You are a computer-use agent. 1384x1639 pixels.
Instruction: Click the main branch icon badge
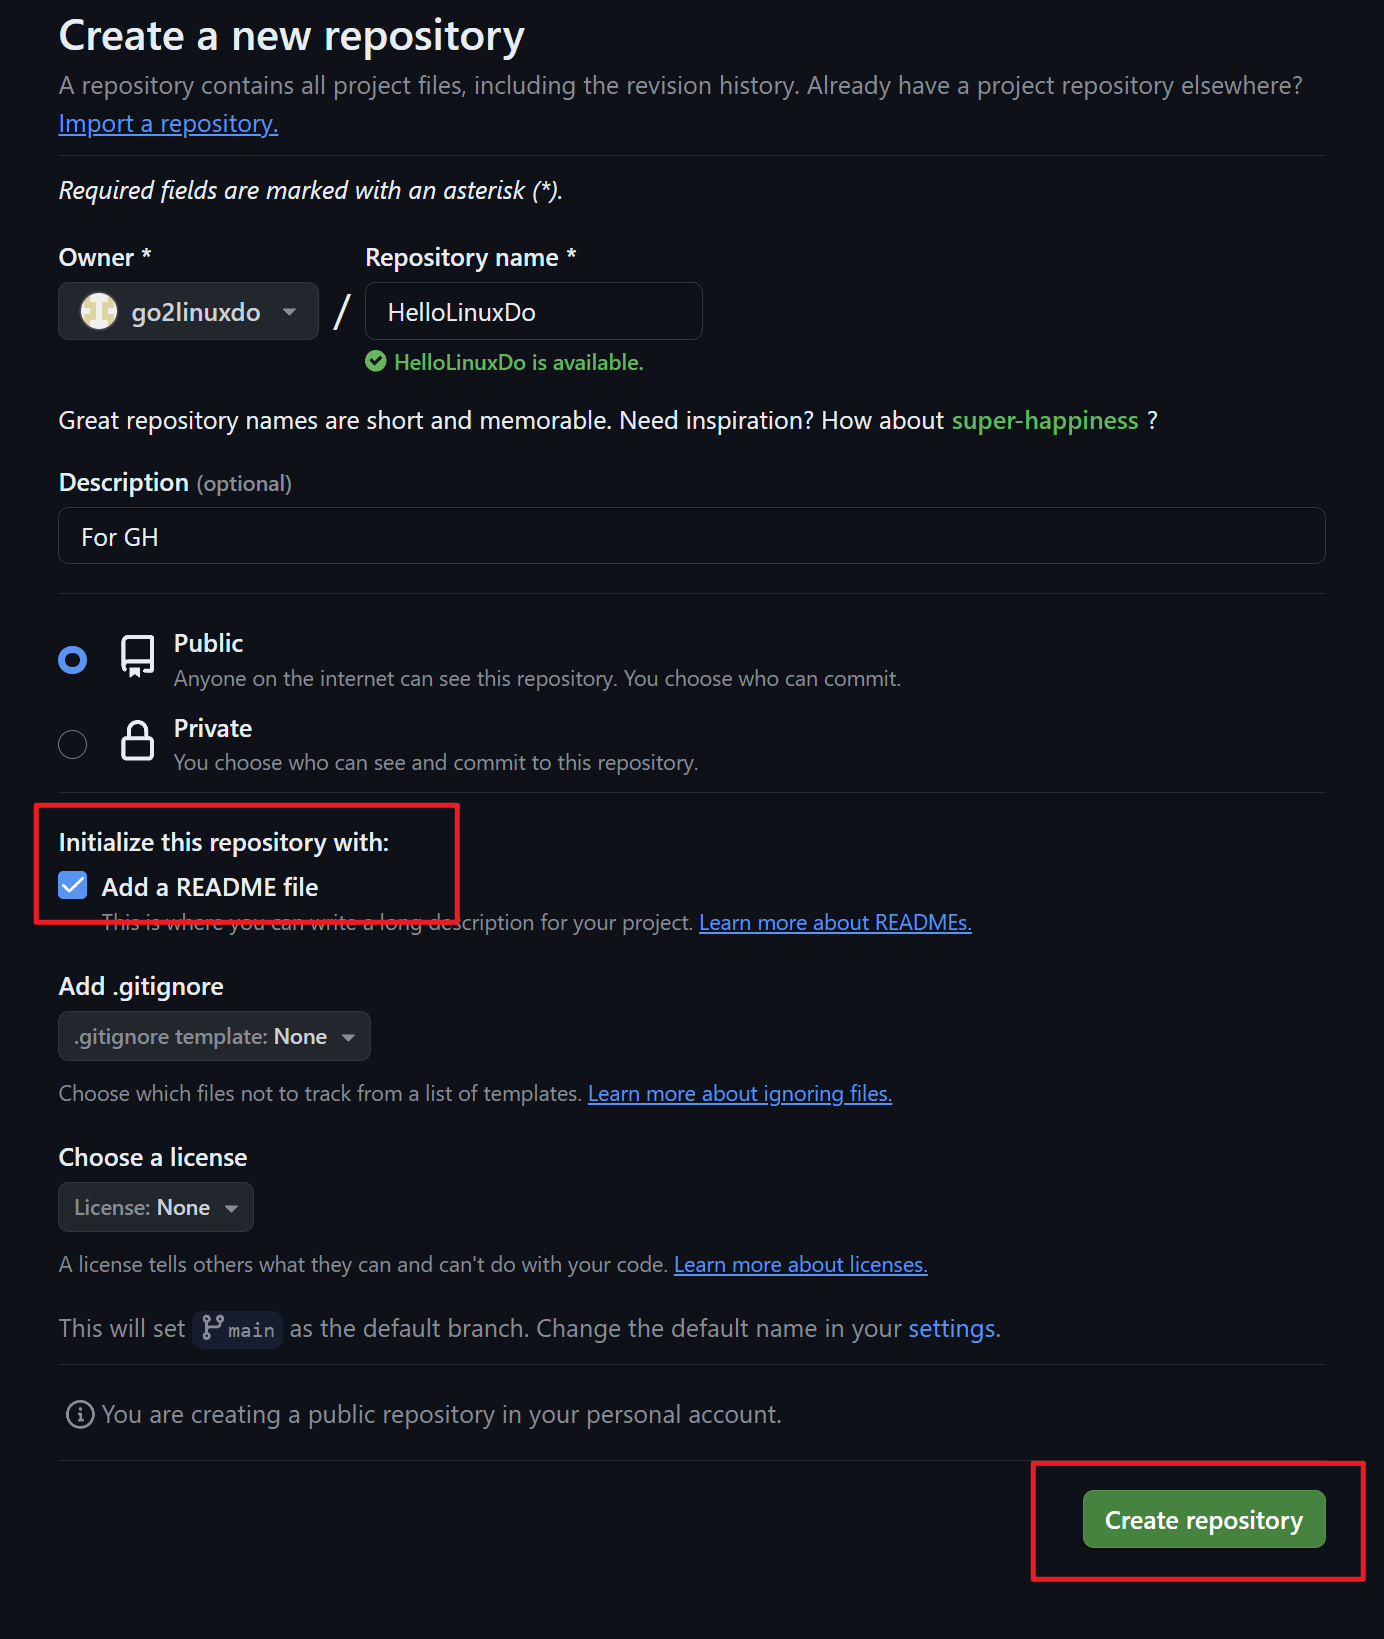(x=238, y=1329)
